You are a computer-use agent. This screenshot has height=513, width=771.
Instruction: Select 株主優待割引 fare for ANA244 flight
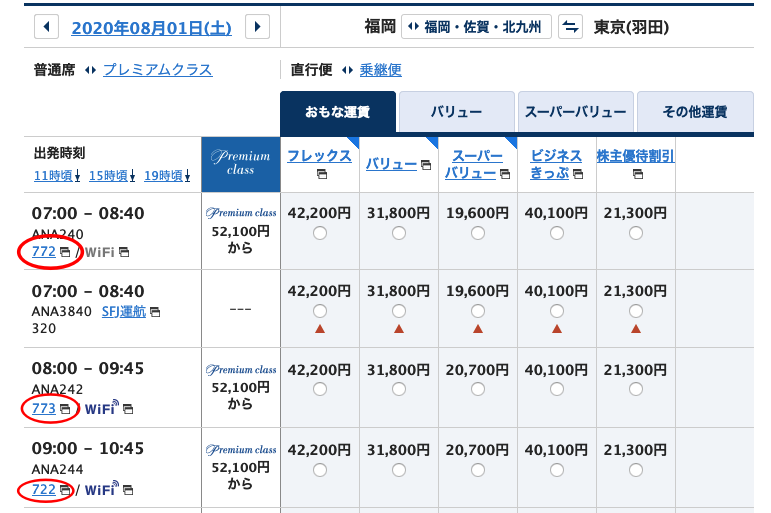636,470
